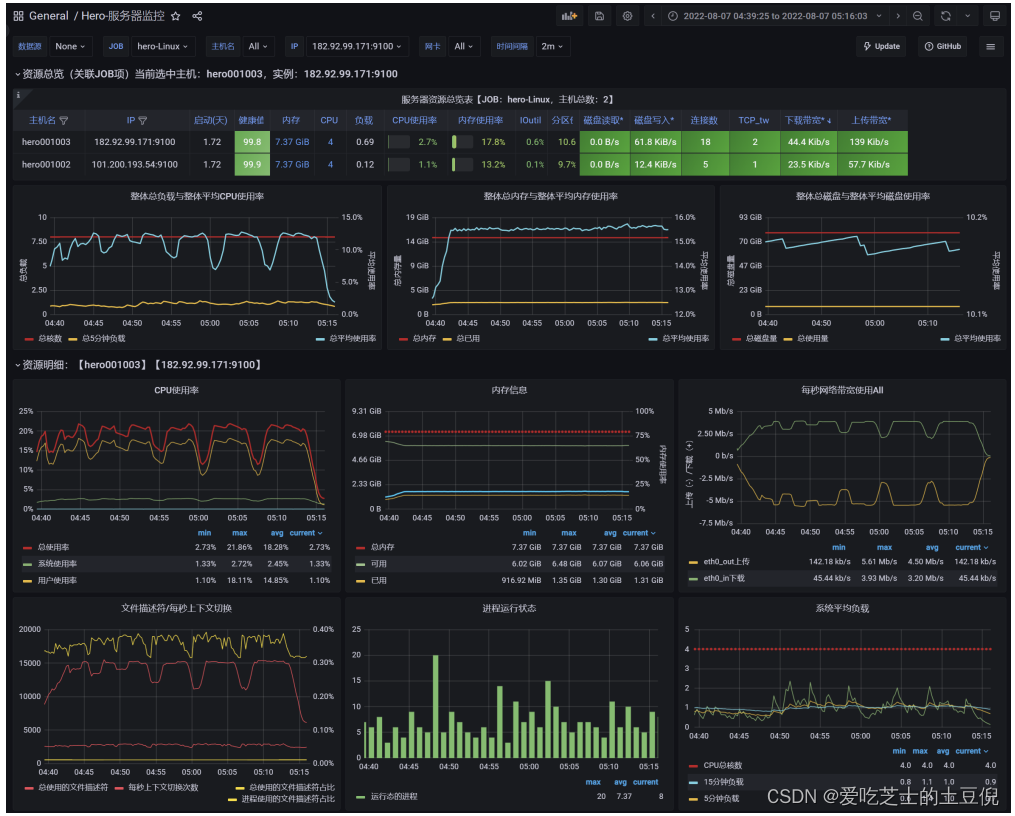
Task: Open the dashboards grid icon beside General
Action: click(x=18, y=16)
